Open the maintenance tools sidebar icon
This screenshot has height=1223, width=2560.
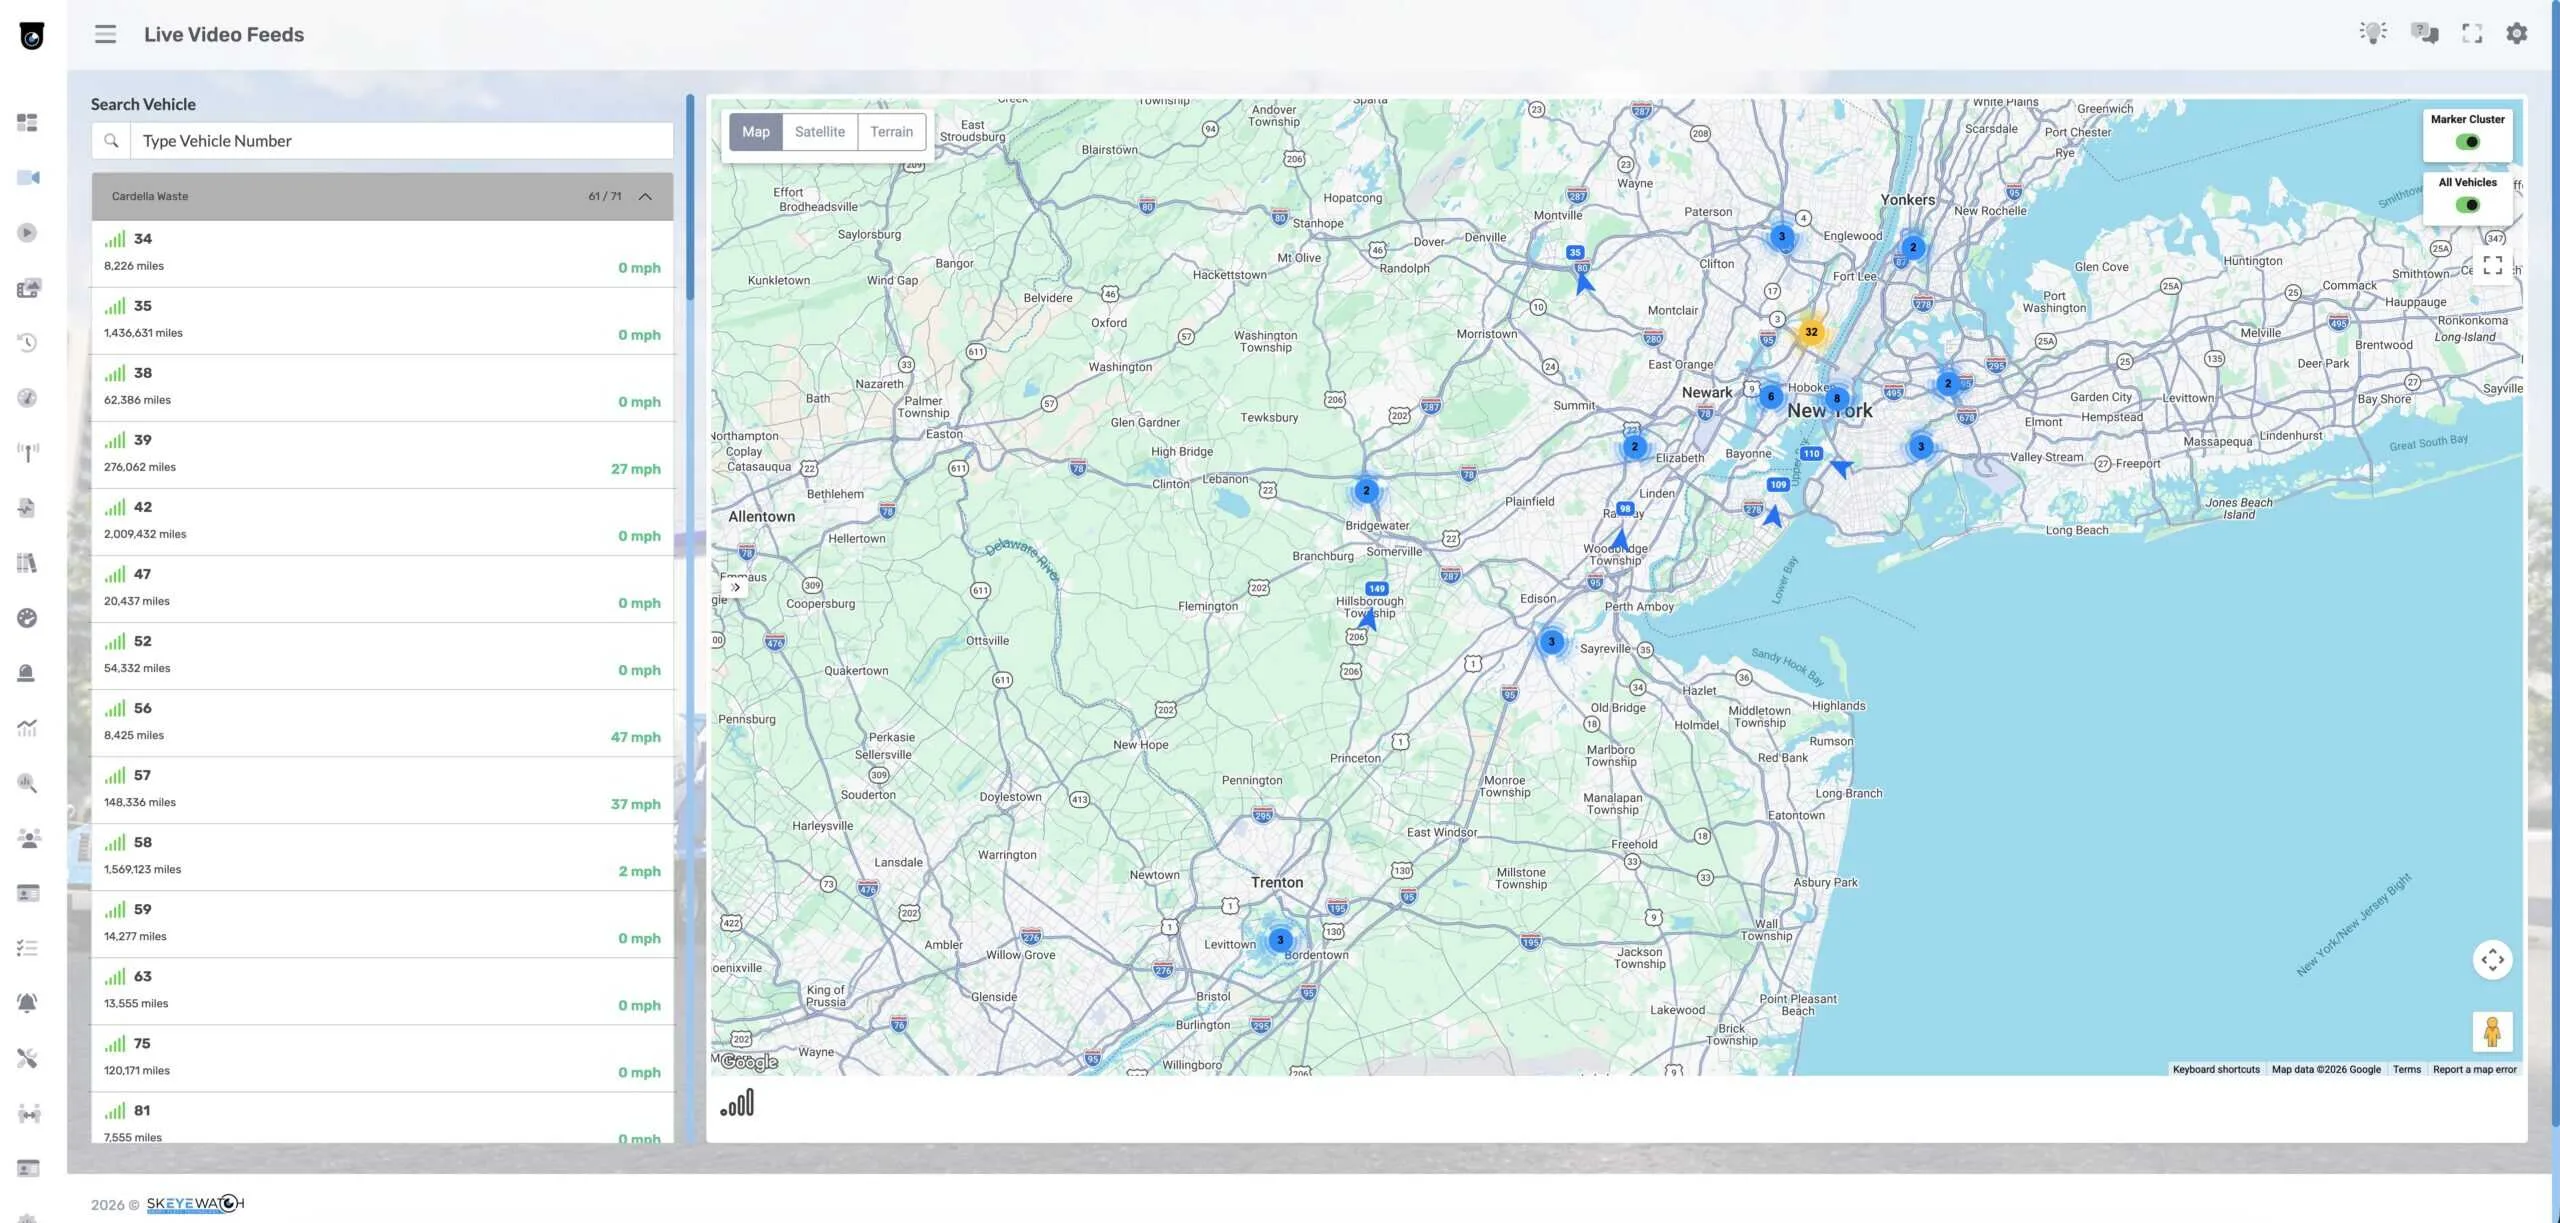point(27,1058)
